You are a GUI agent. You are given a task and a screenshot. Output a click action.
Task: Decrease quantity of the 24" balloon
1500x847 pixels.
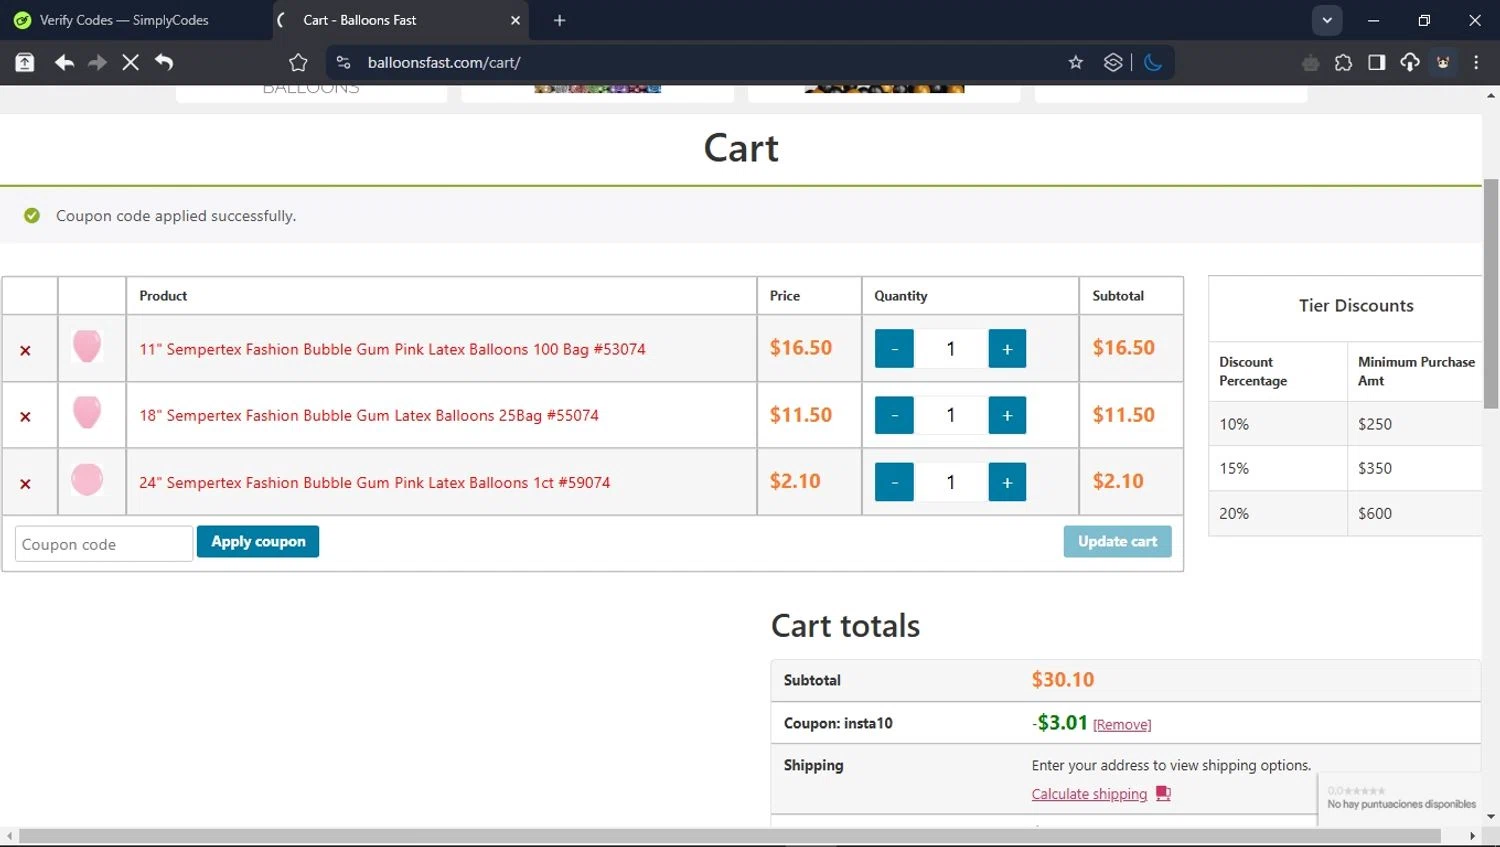(894, 482)
